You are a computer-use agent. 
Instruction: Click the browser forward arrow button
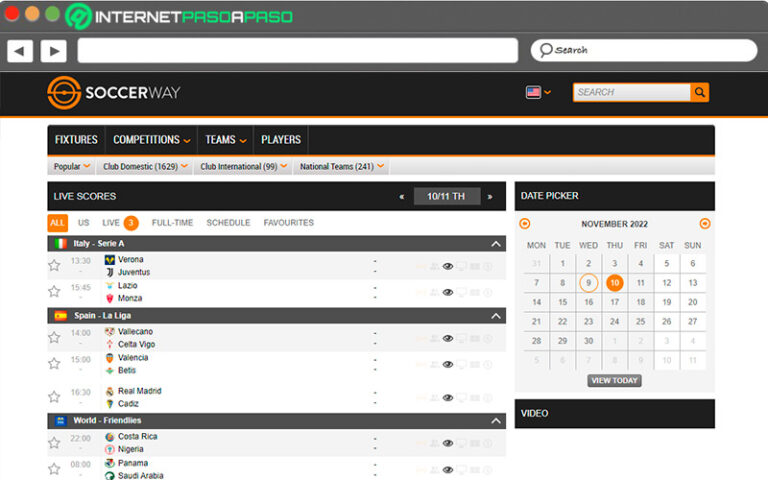point(53,50)
